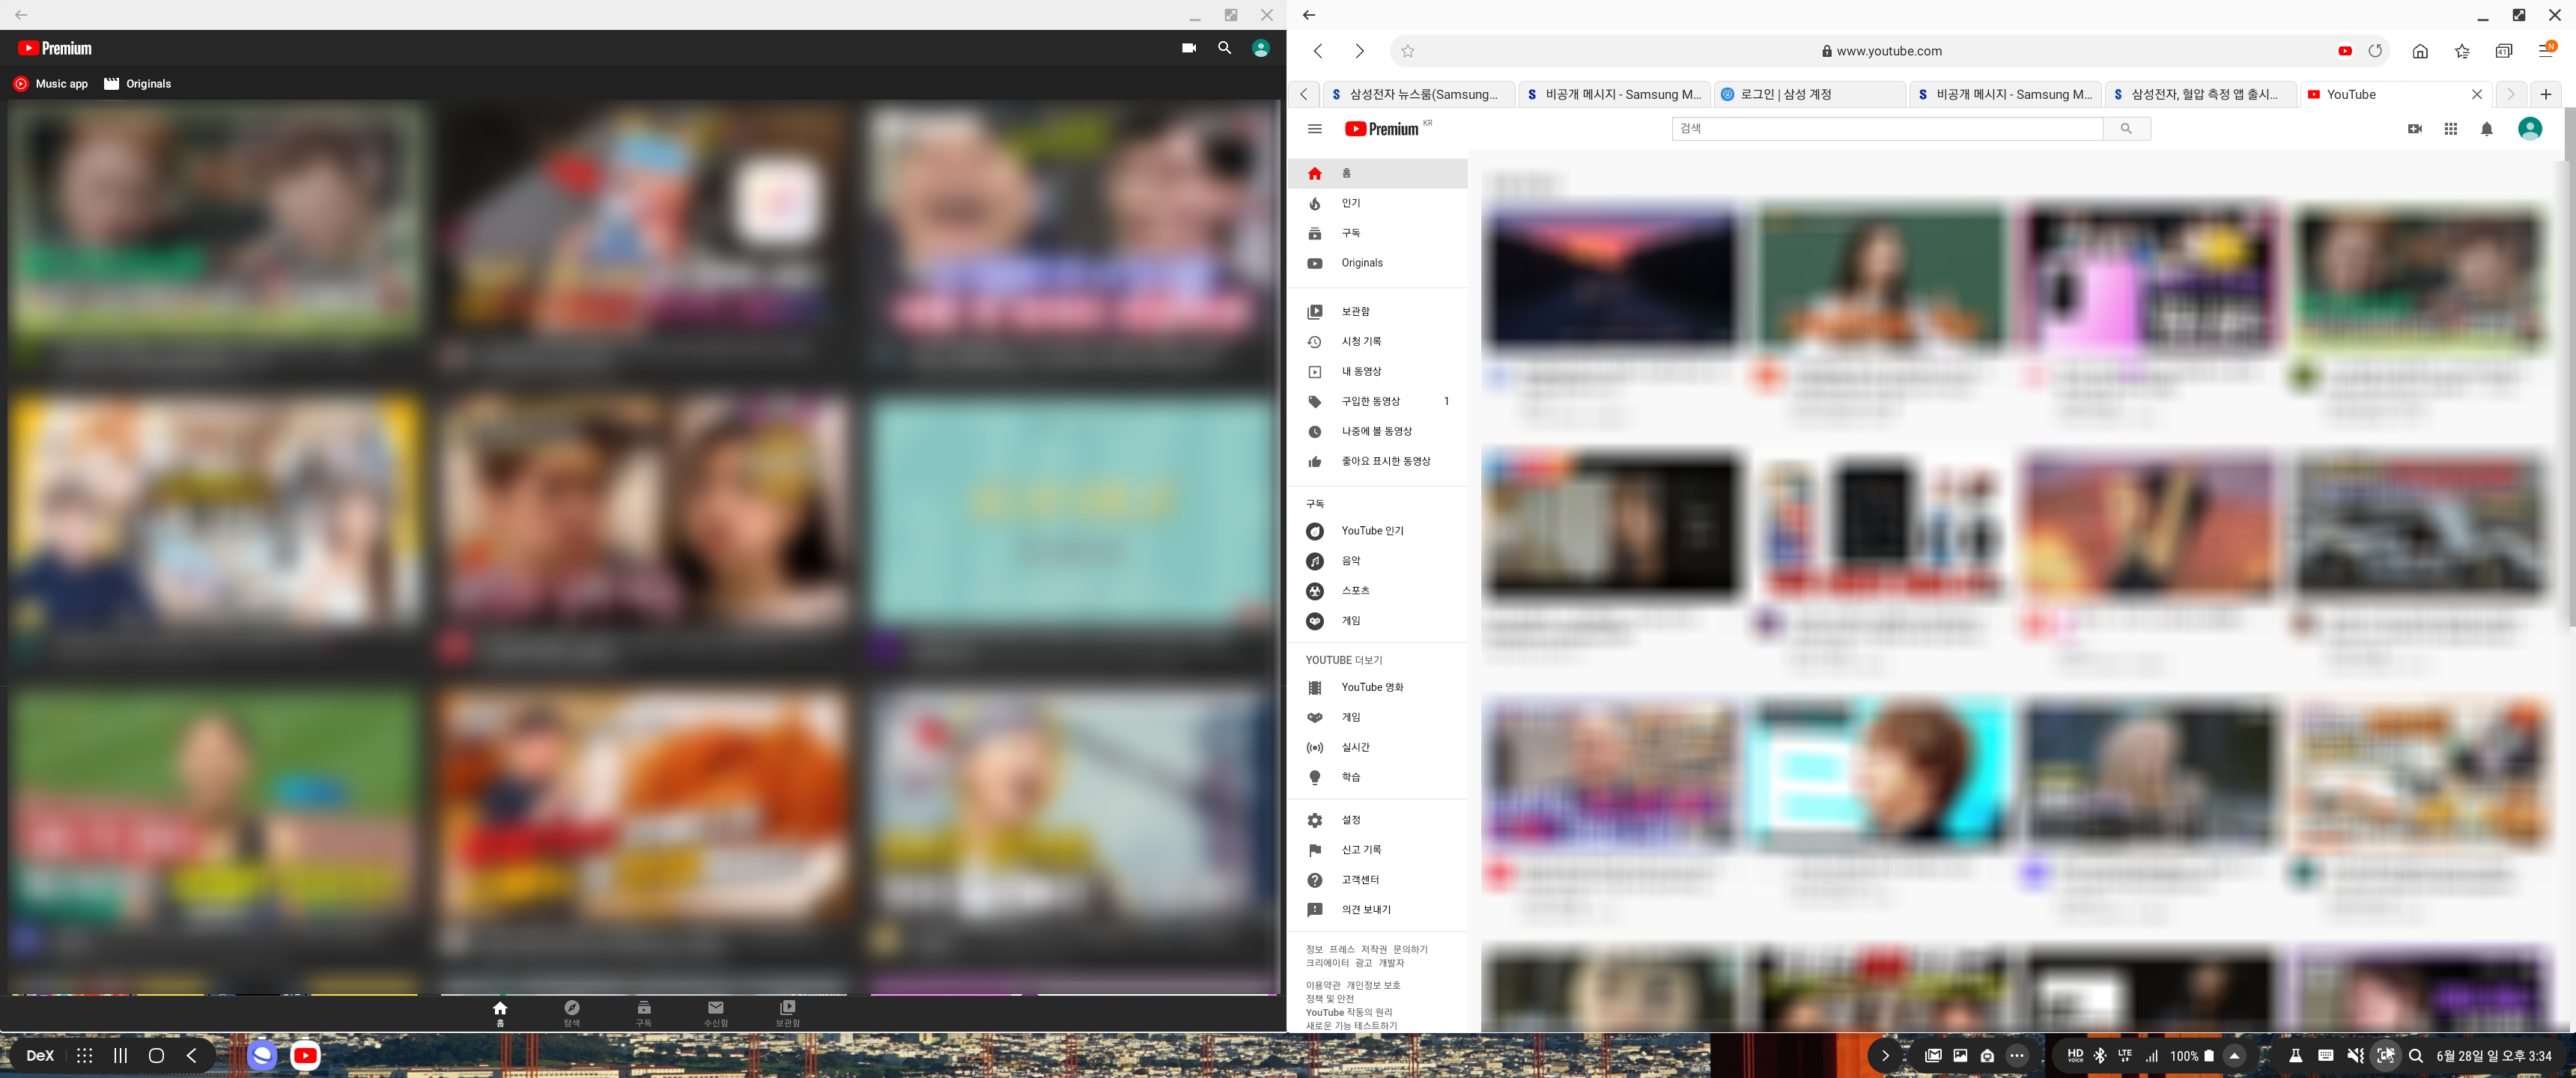The height and width of the screenshot is (1078, 2576).
Task: Open the 개인정보 보호 footer link
Action: [1373, 985]
